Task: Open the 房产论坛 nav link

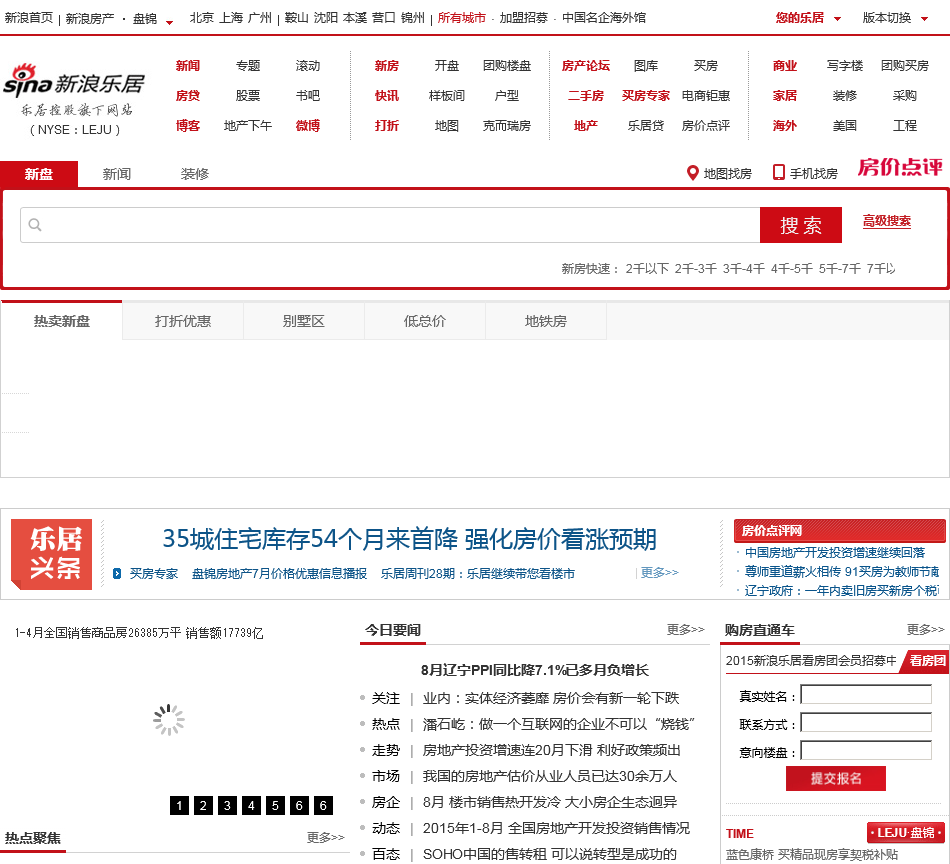Action: (x=585, y=65)
